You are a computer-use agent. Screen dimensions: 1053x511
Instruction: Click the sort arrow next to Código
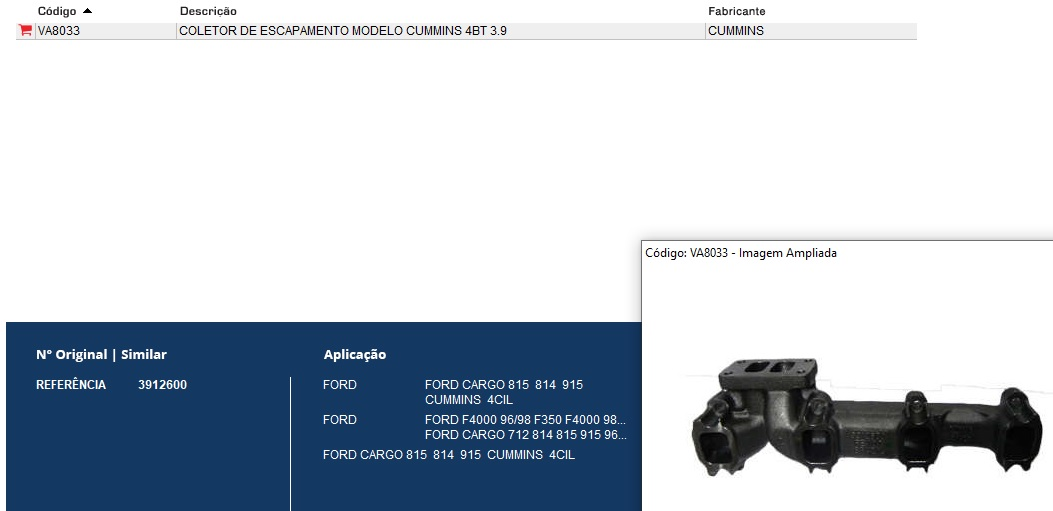(x=88, y=10)
